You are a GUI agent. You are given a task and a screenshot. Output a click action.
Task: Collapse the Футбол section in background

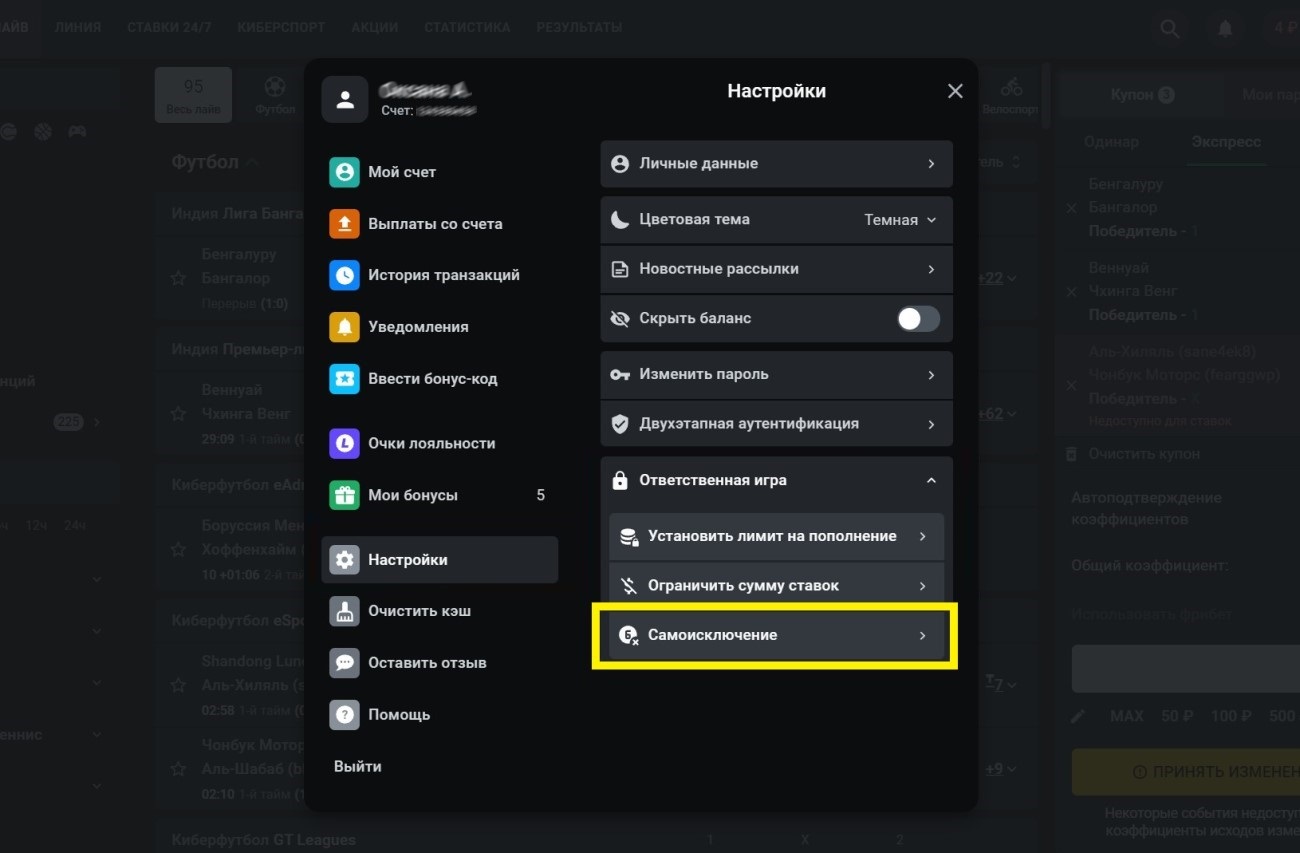click(253, 162)
